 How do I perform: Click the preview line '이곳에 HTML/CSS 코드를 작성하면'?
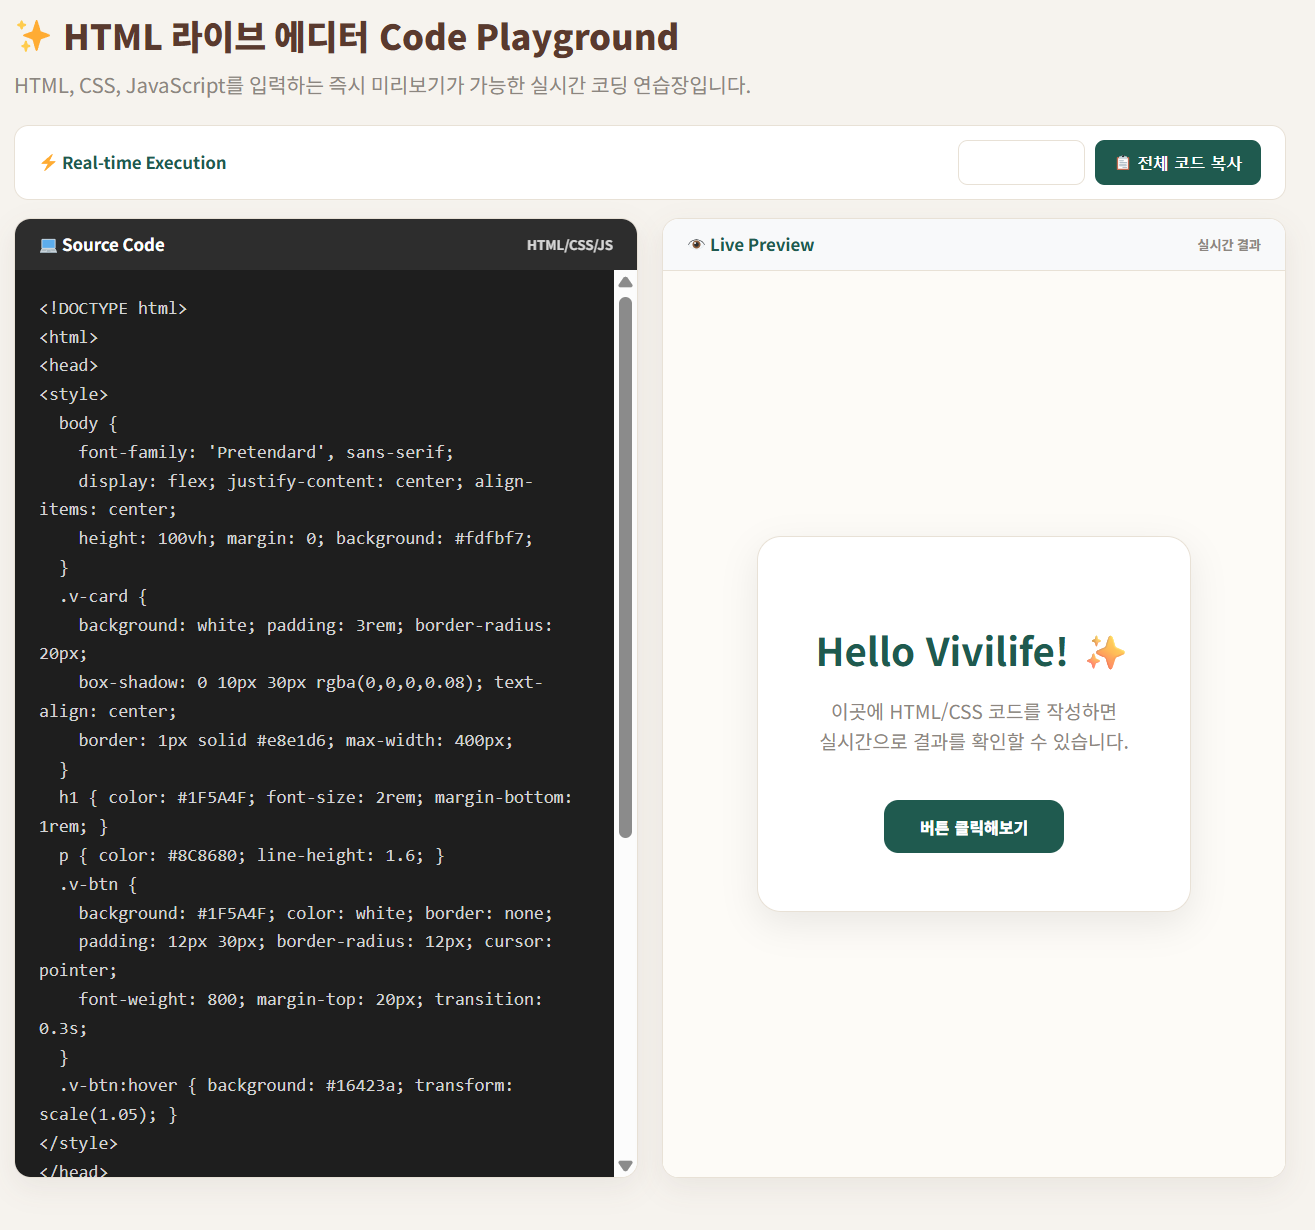click(x=974, y=711)
